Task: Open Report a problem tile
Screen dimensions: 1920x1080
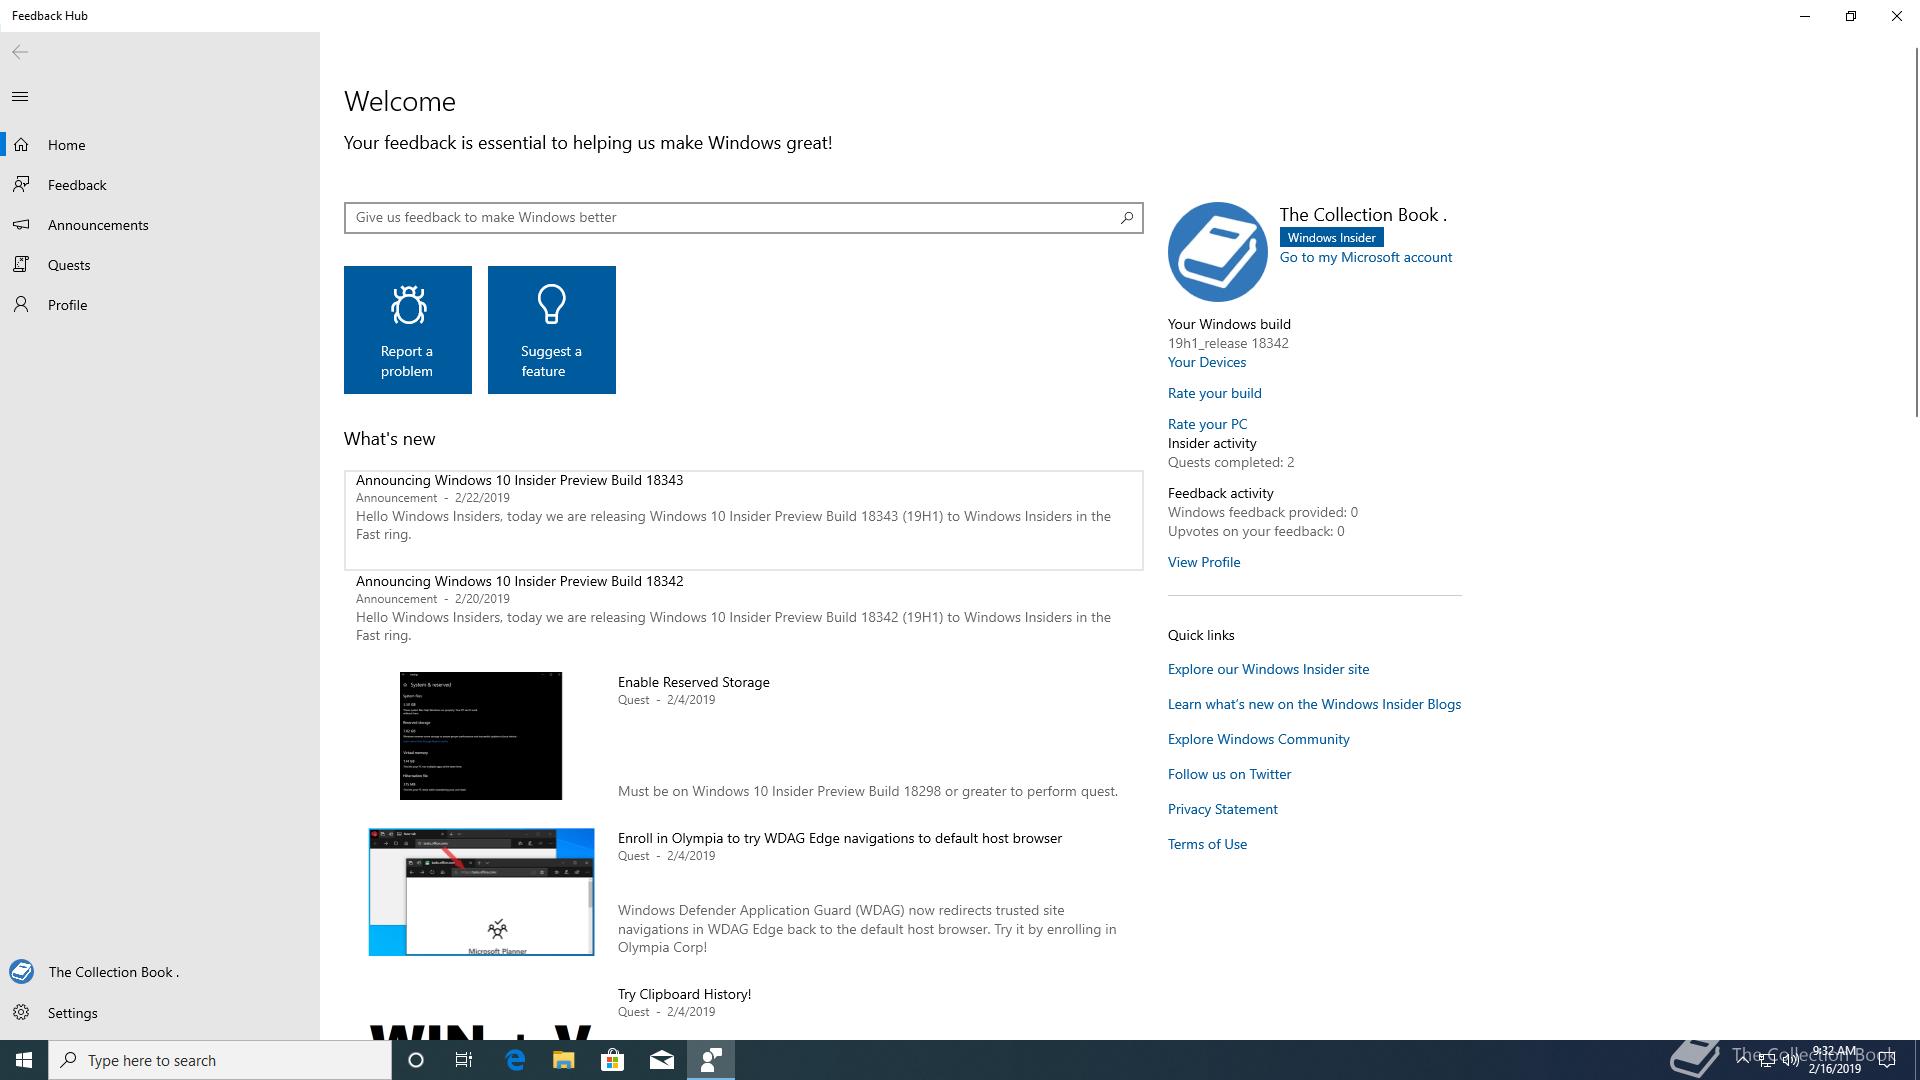Action: click(x=408, y=330)
